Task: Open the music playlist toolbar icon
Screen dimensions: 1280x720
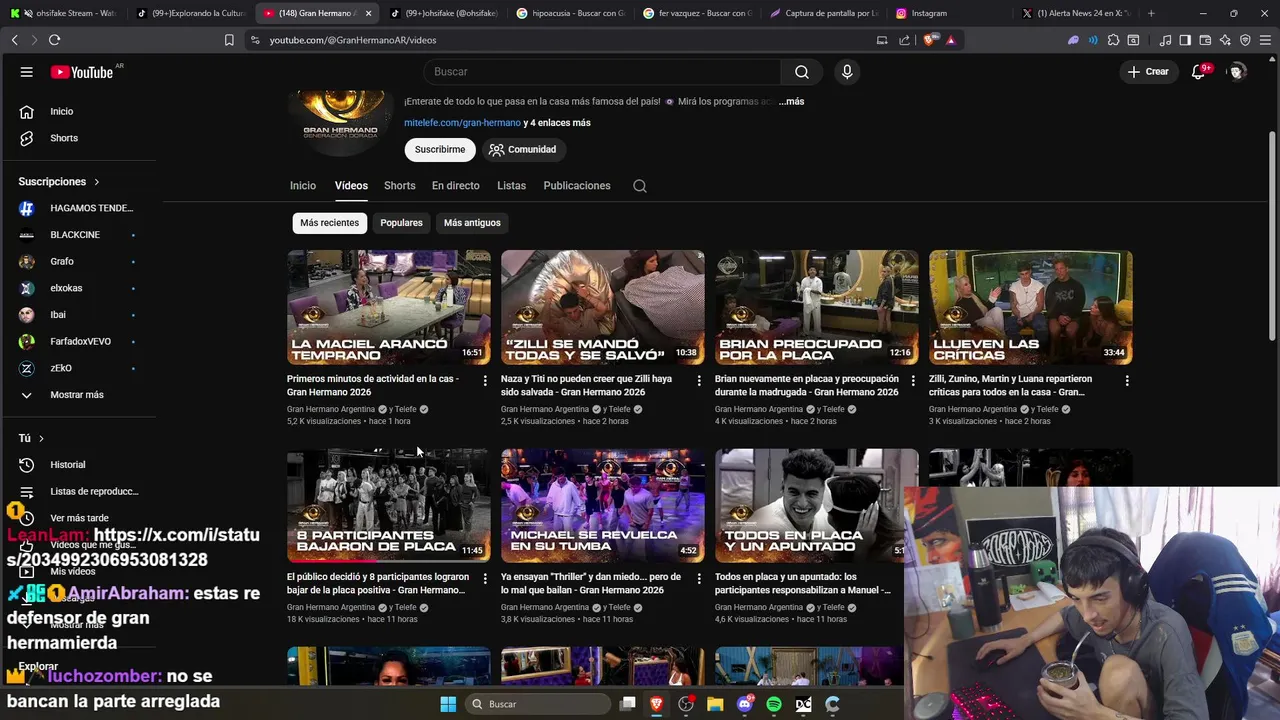Action: pyautogui.click(x=1165, y=40)
